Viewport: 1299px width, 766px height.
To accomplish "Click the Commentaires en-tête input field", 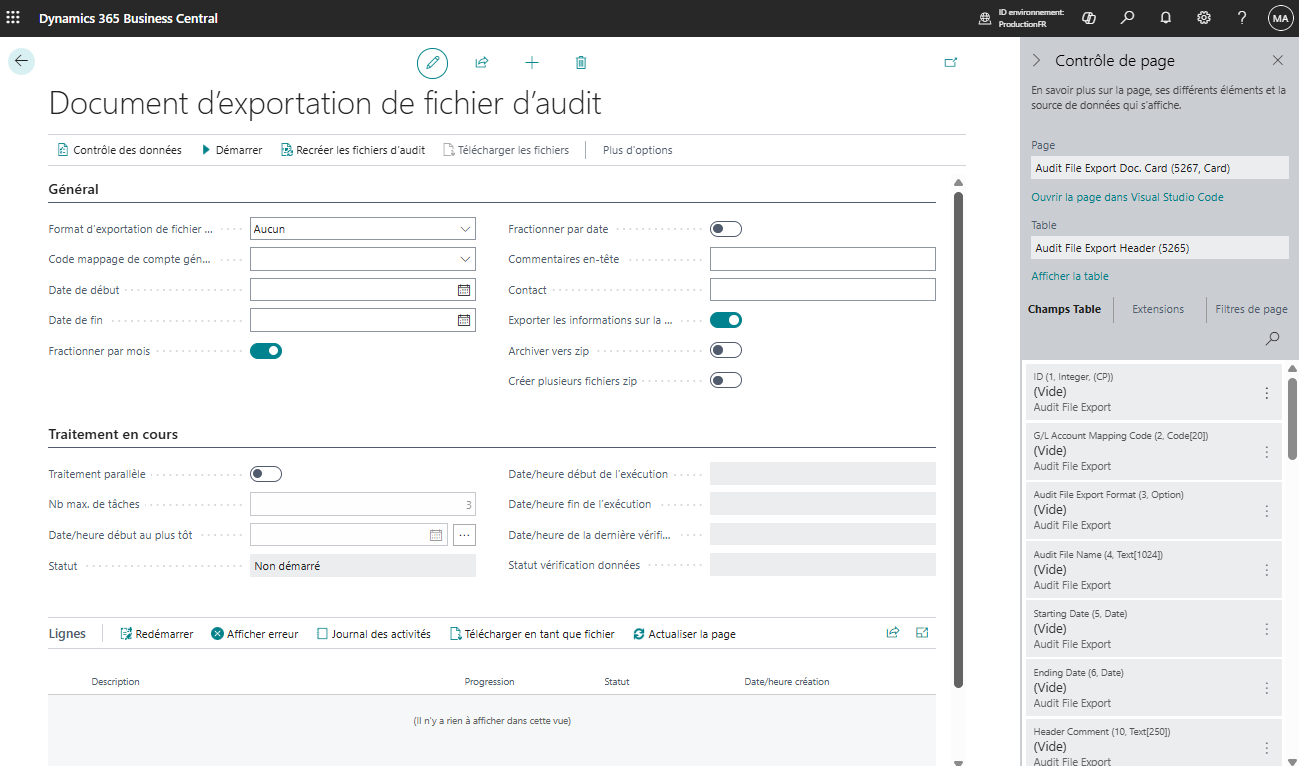I will 823,259.
